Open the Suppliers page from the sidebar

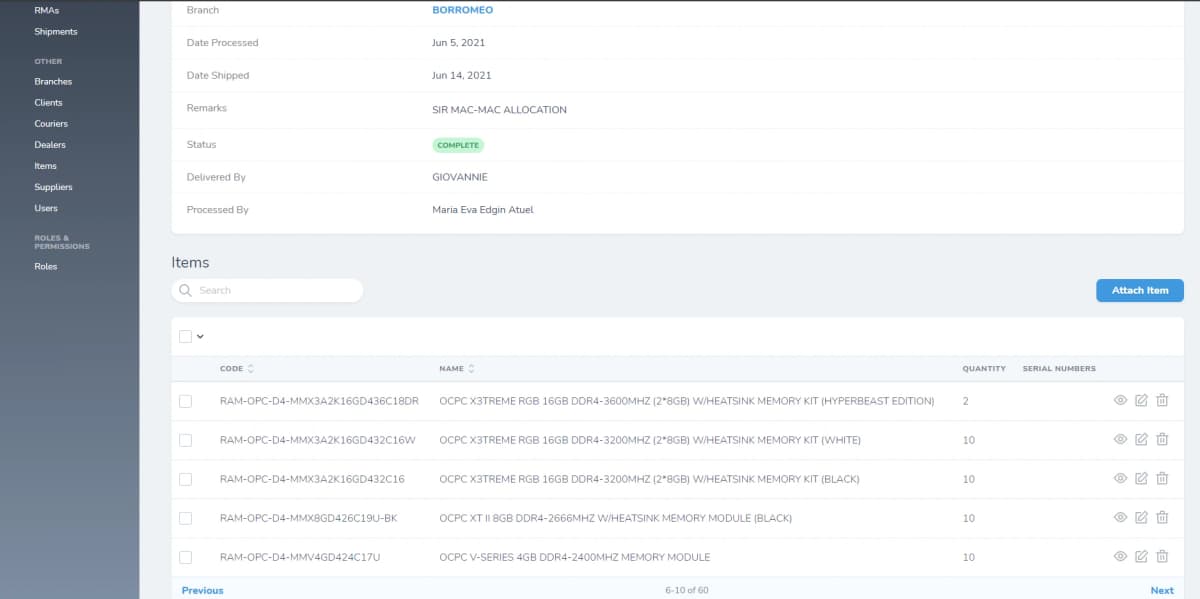[53, 186]
